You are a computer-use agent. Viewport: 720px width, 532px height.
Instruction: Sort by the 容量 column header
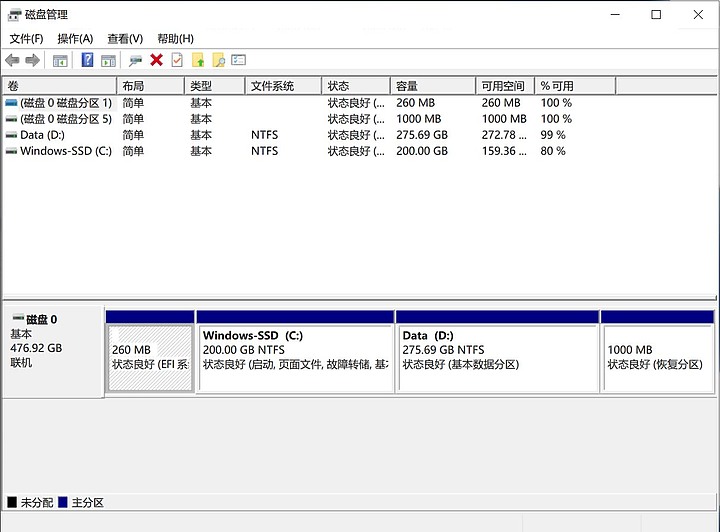click(433, 86)
